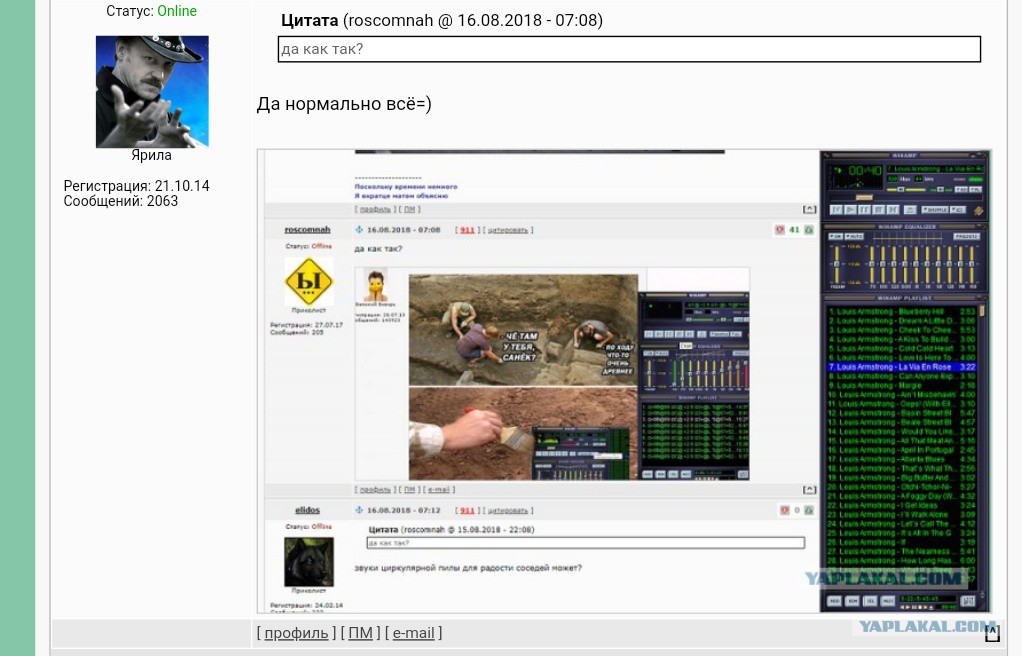Click the Winamp next track button
Screen dimensions: 1022x656
pyautogui.click(x=893, y=209)
